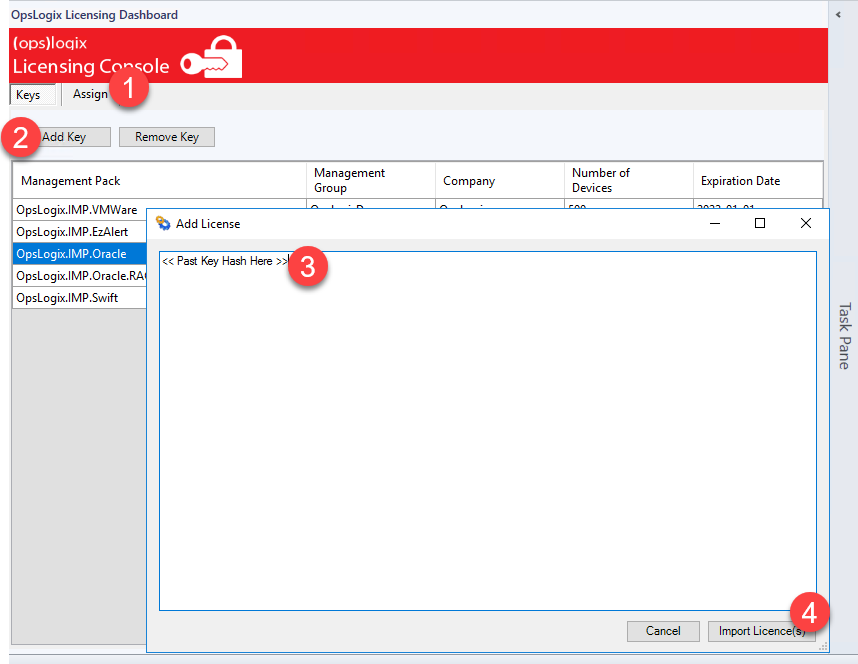Expand the Task Pane arrow
858x664 pixels.
click(x=838, y=15)
